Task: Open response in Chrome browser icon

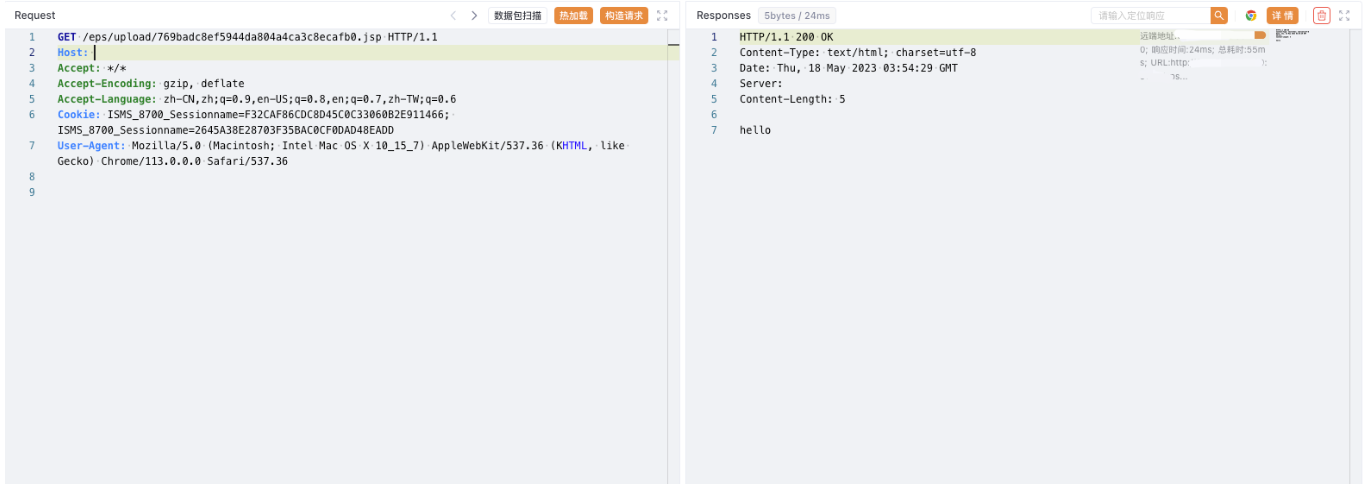Action: pyautogui.click(x=1251, y=16)
